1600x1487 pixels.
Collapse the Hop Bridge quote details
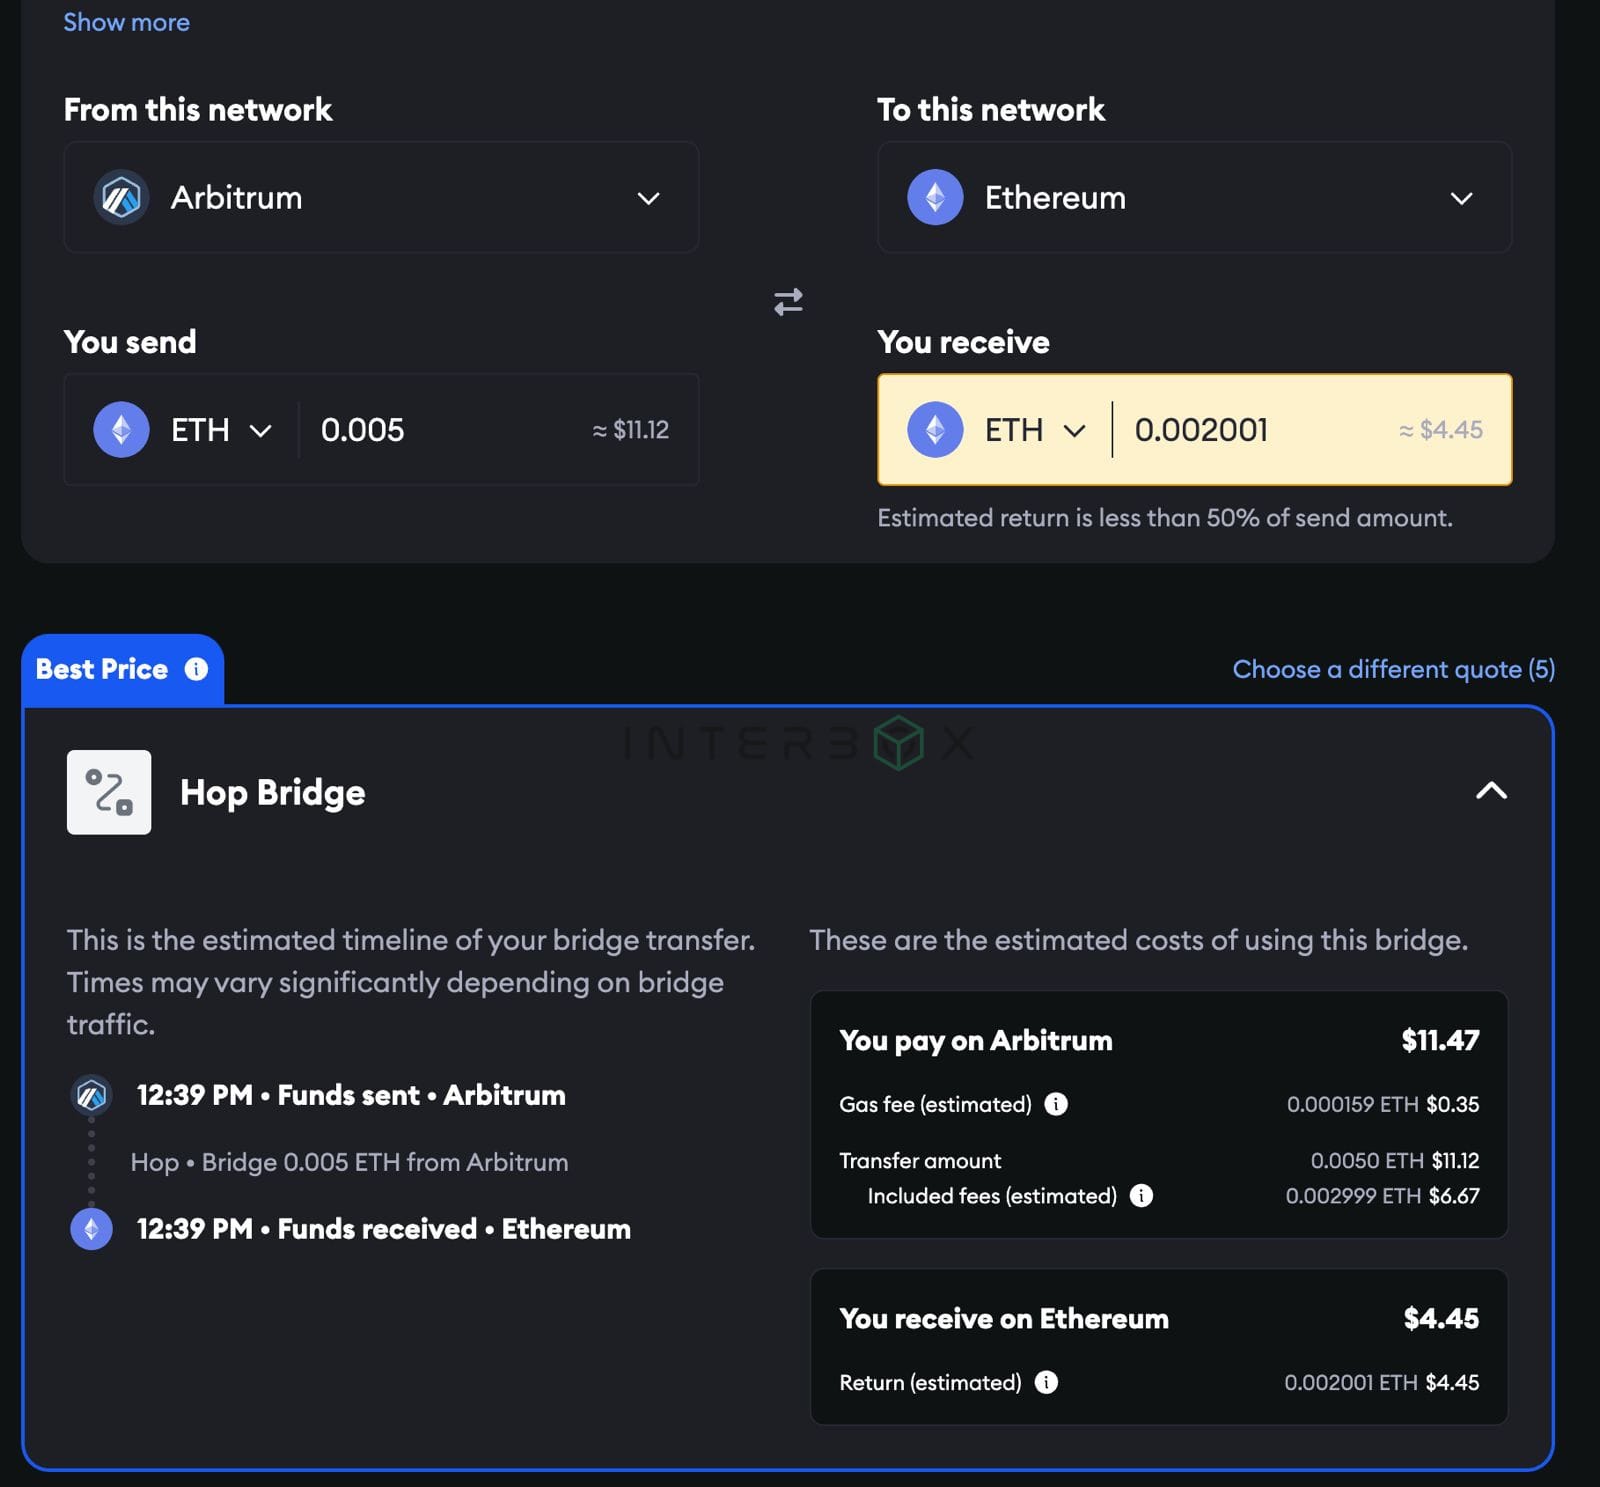tap(1491, 791)
